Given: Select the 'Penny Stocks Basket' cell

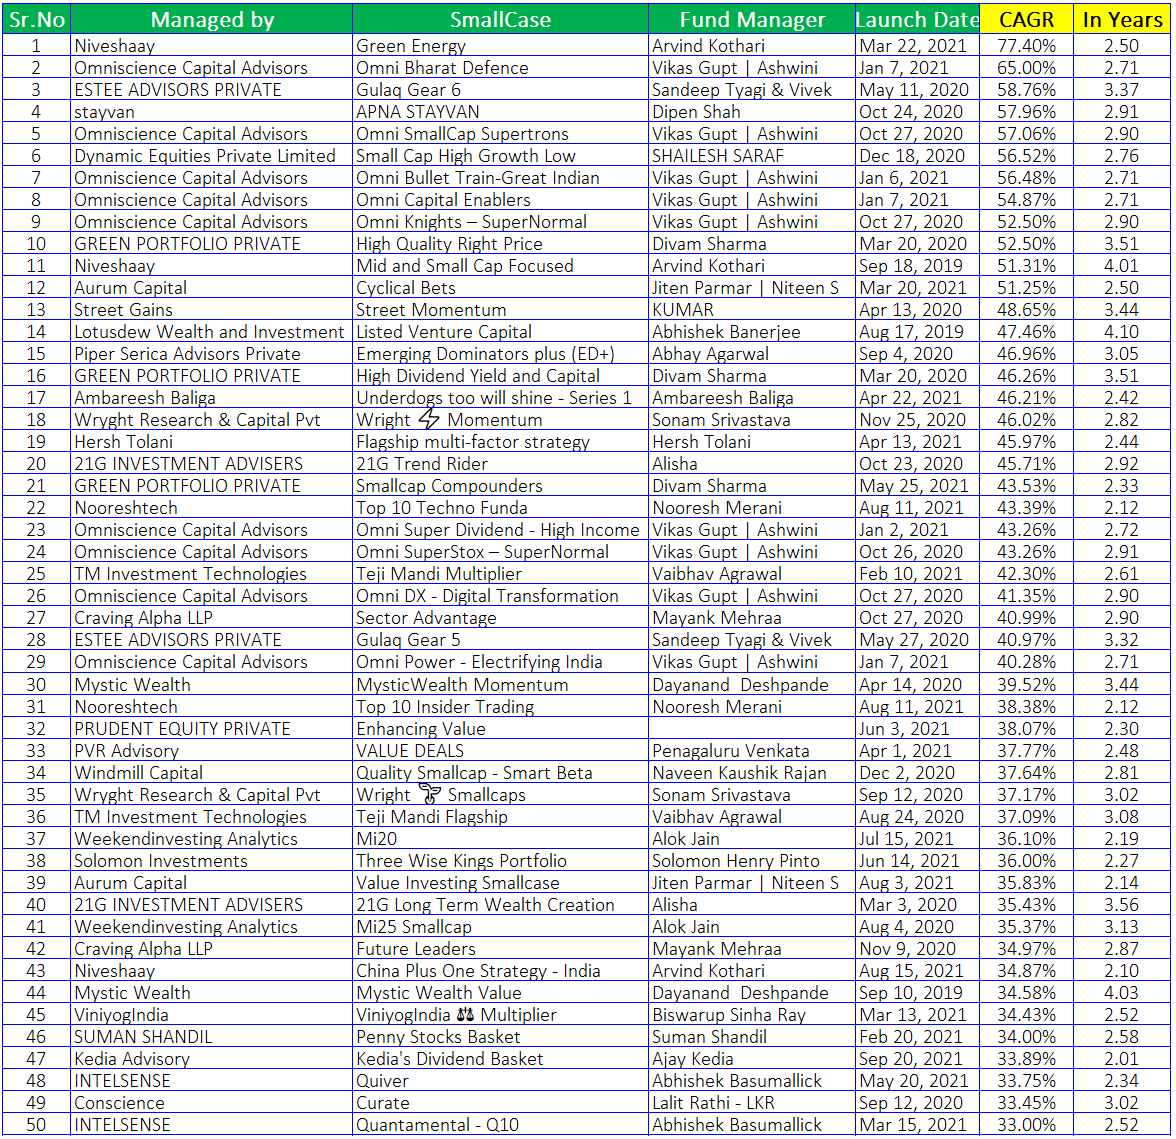Looking at the screenshot, I should coord(500,1037).
